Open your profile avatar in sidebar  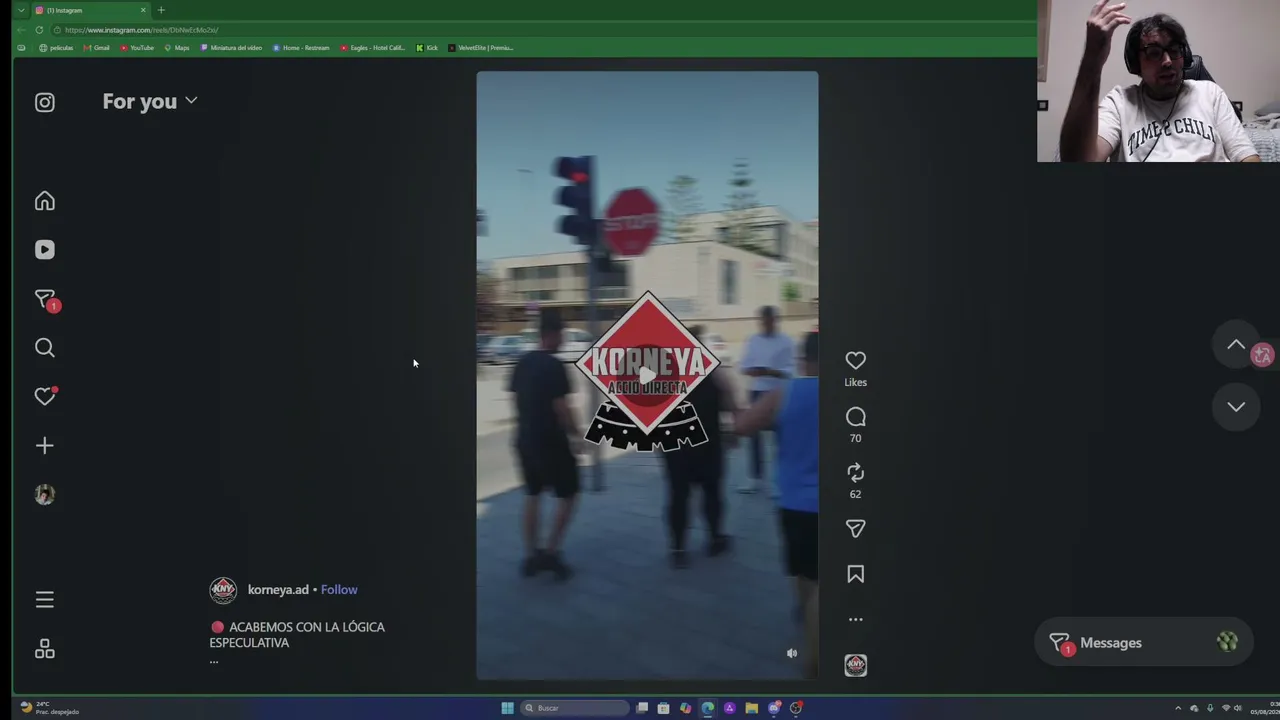click(x=45, y=494)
